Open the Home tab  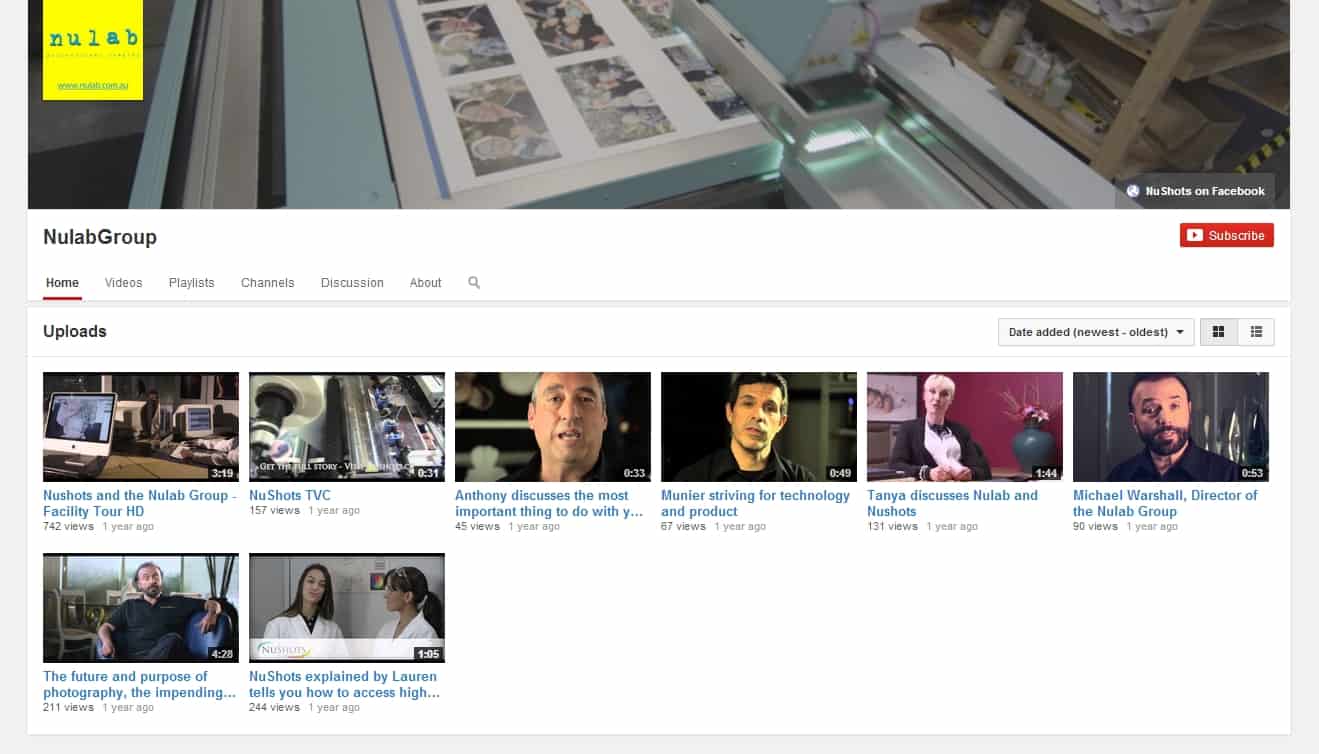point(62,283)
